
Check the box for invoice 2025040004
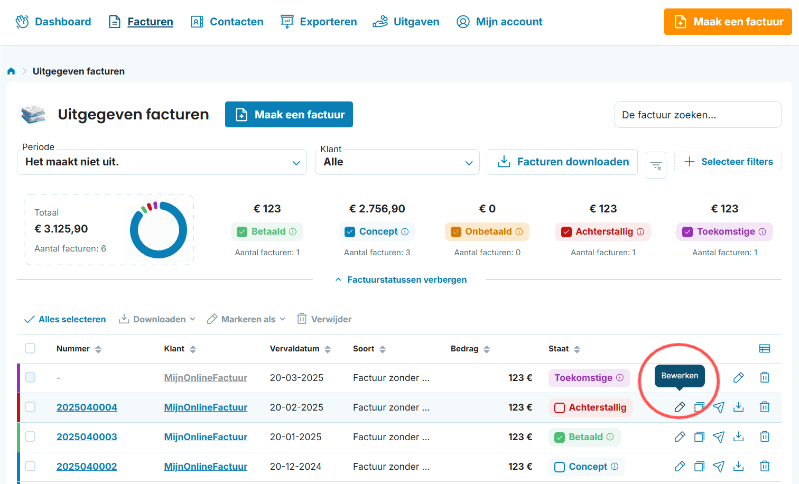click(x=30, y=407)
